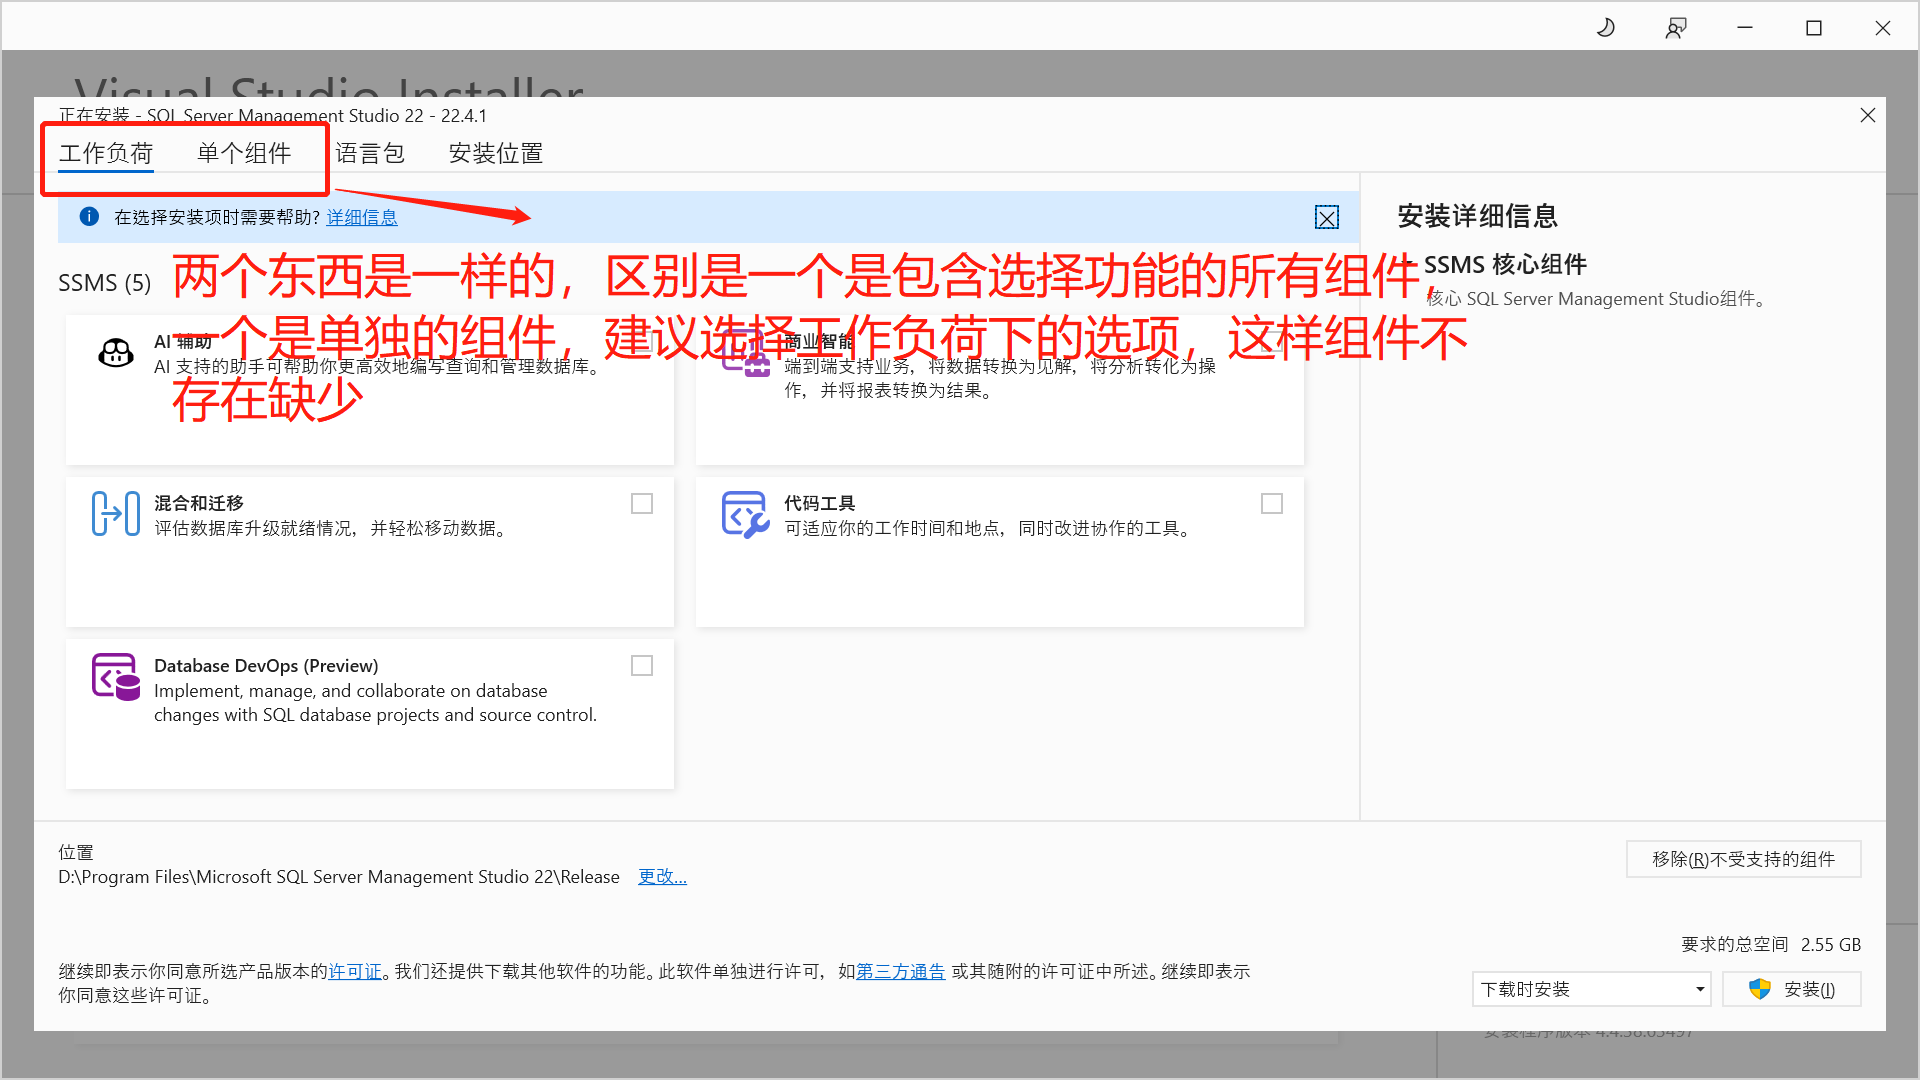Click 移除不受支持的组件 button
The image size is (1920, 1080).
pos(1743,859)
